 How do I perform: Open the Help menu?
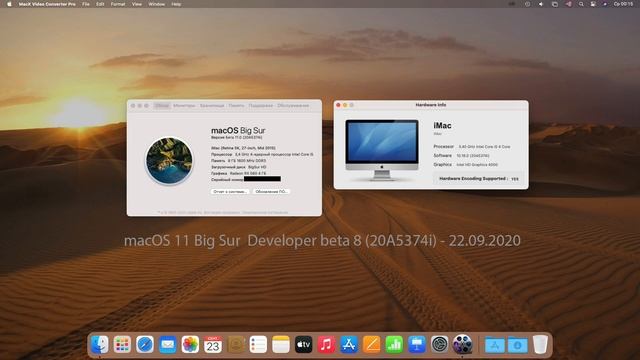click(176, 4)
